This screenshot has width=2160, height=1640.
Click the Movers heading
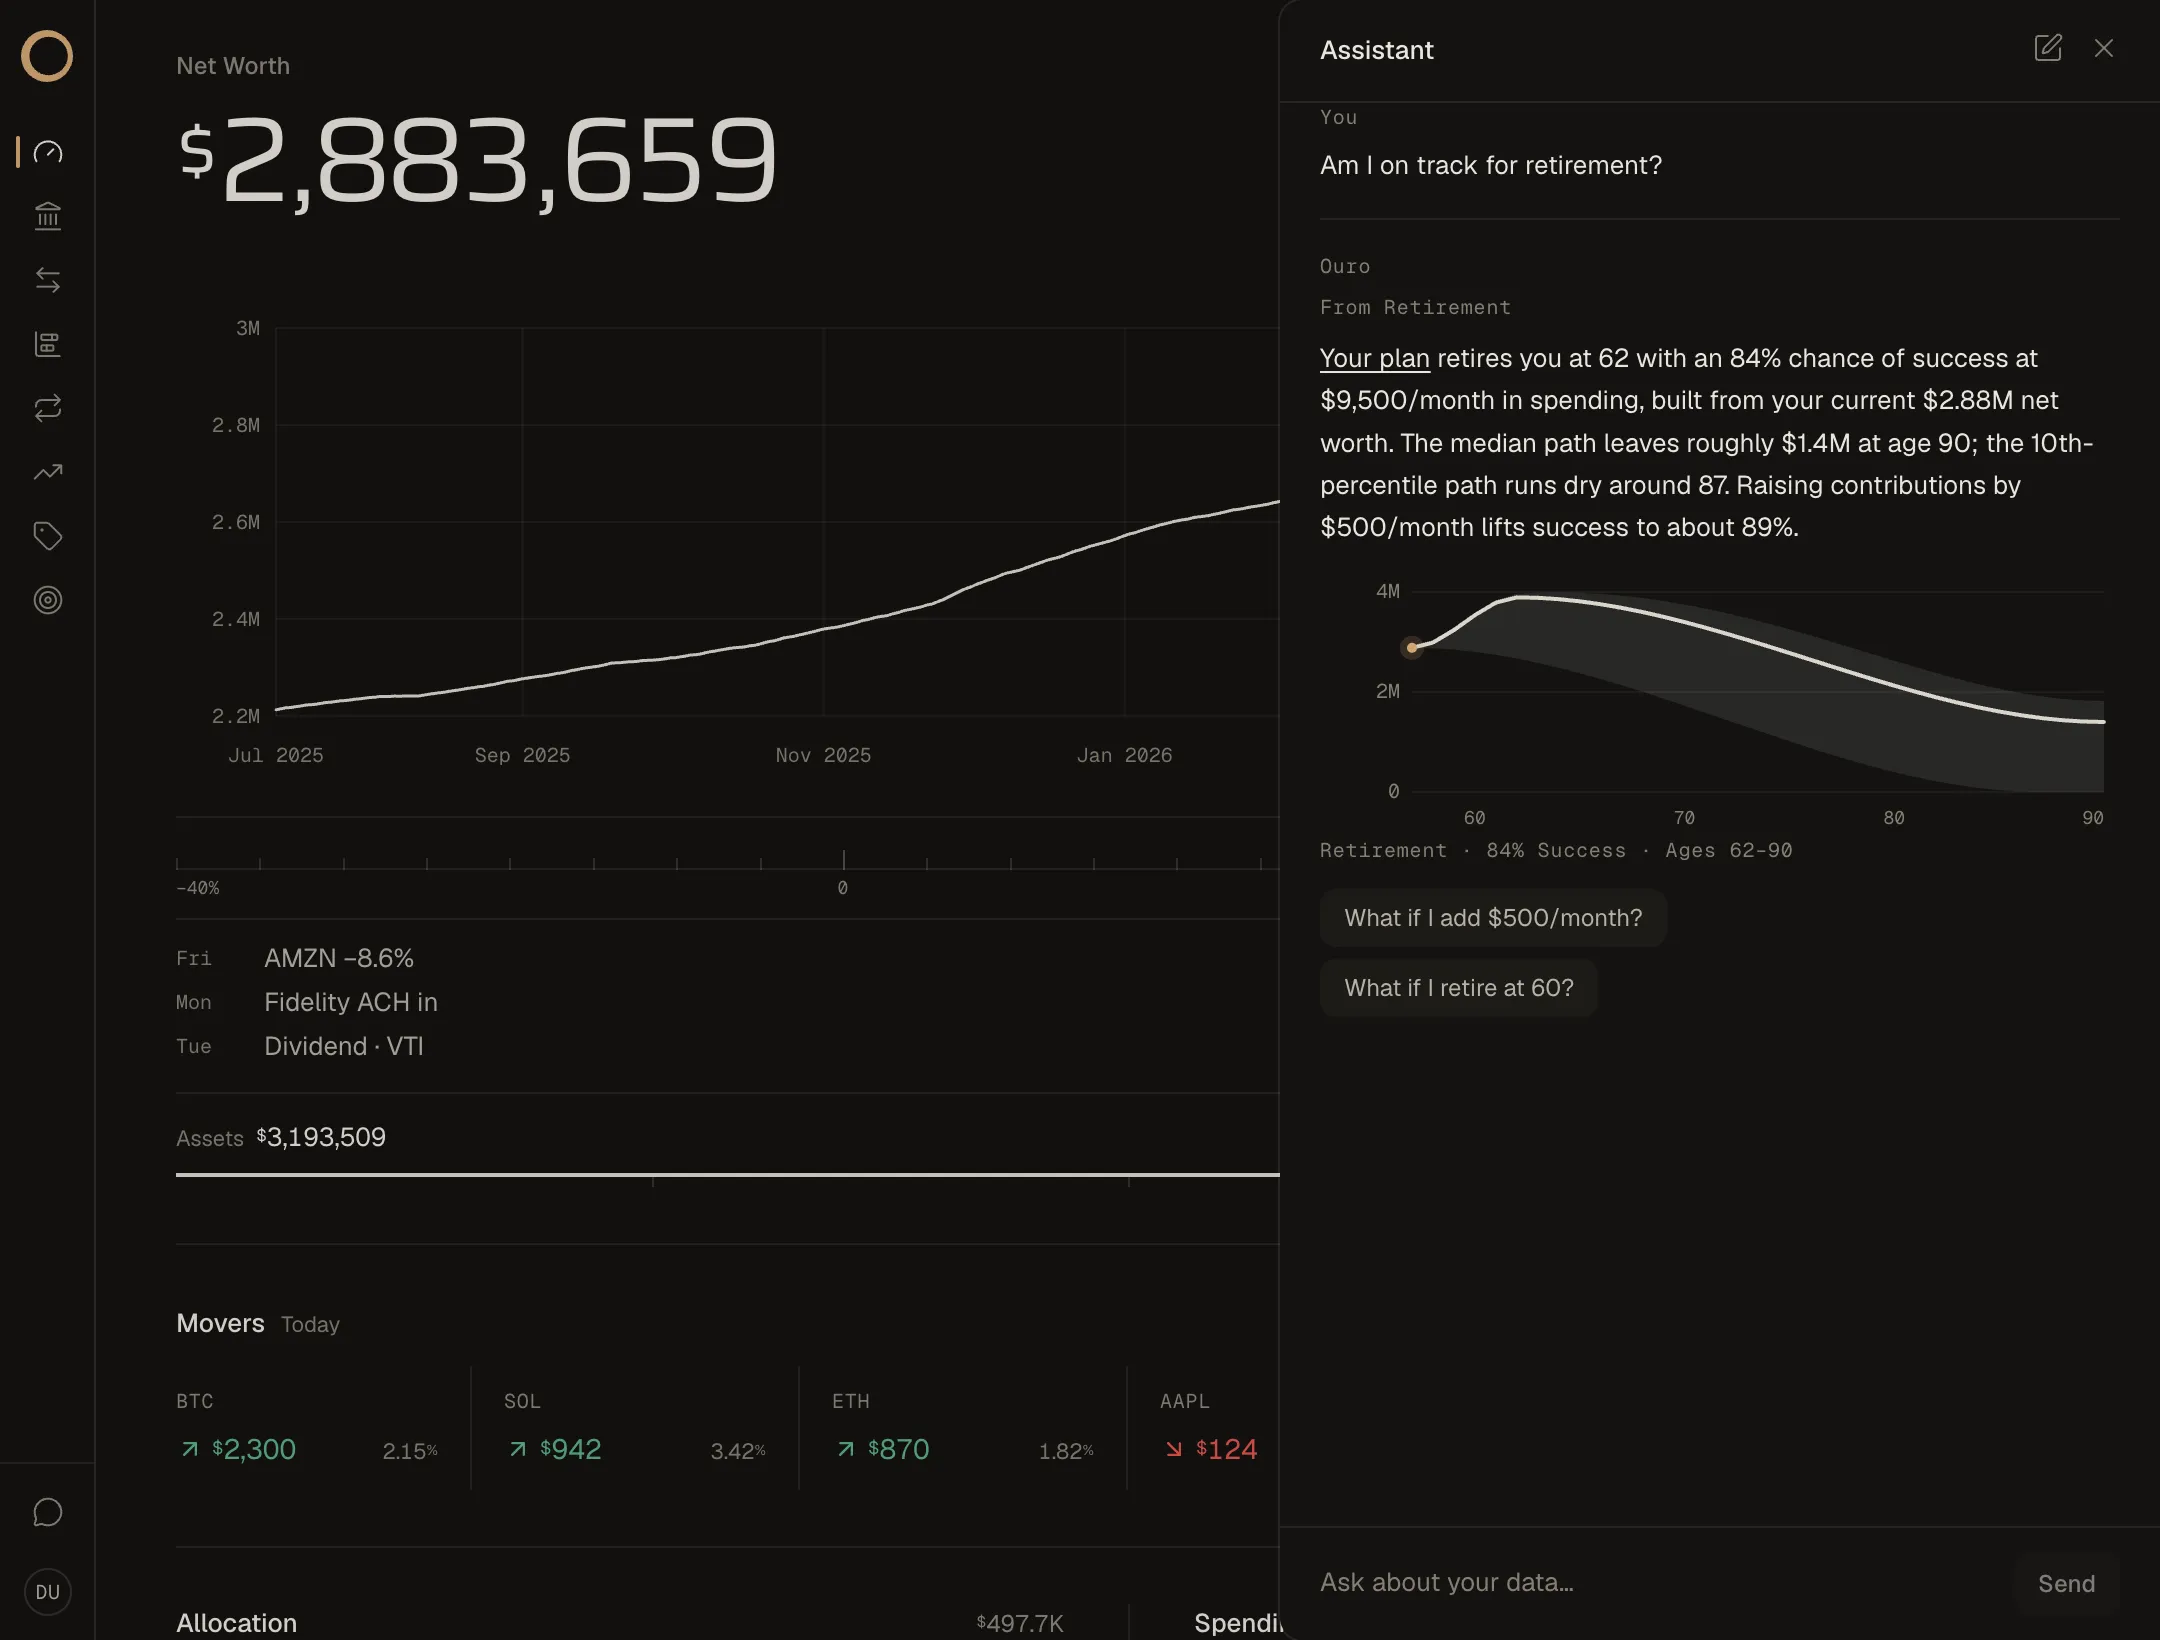click(x=220, y=1323)
